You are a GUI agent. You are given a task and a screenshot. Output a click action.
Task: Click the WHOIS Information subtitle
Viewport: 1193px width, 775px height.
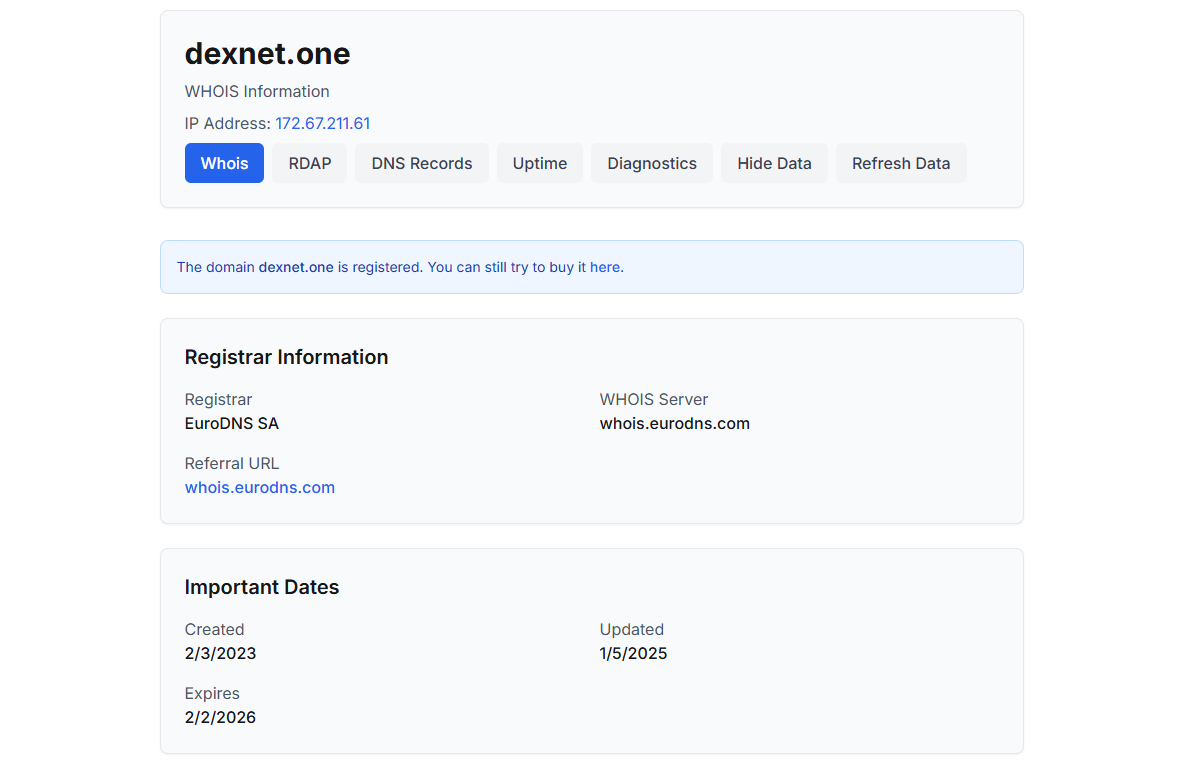click(x=257, y=91)
